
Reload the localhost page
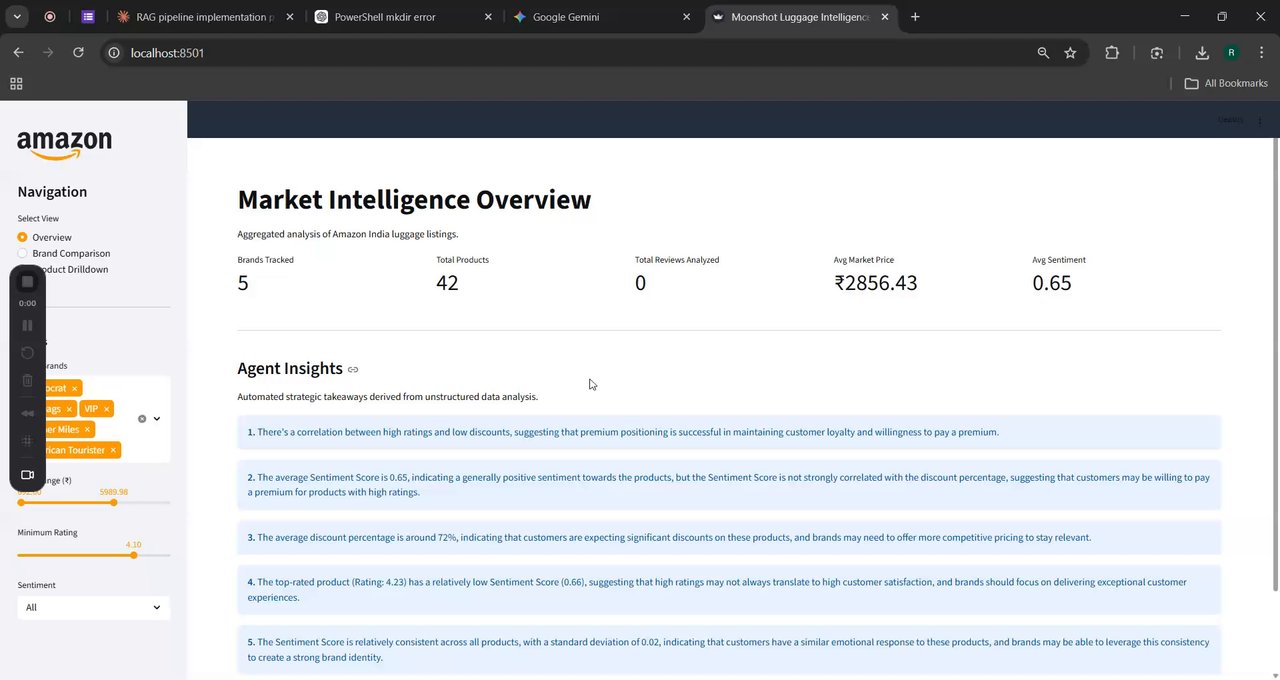pos(78,53)
